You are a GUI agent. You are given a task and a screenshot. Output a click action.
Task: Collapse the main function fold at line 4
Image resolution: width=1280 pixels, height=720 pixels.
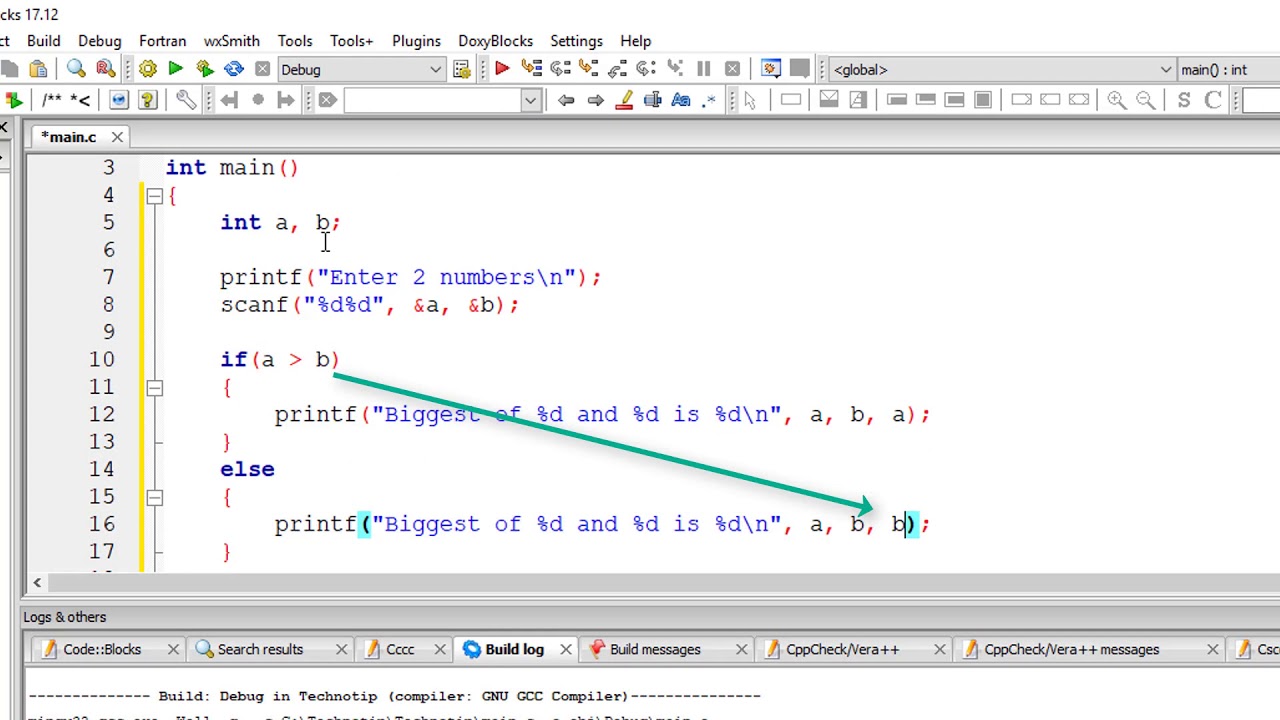click(154, 196)
